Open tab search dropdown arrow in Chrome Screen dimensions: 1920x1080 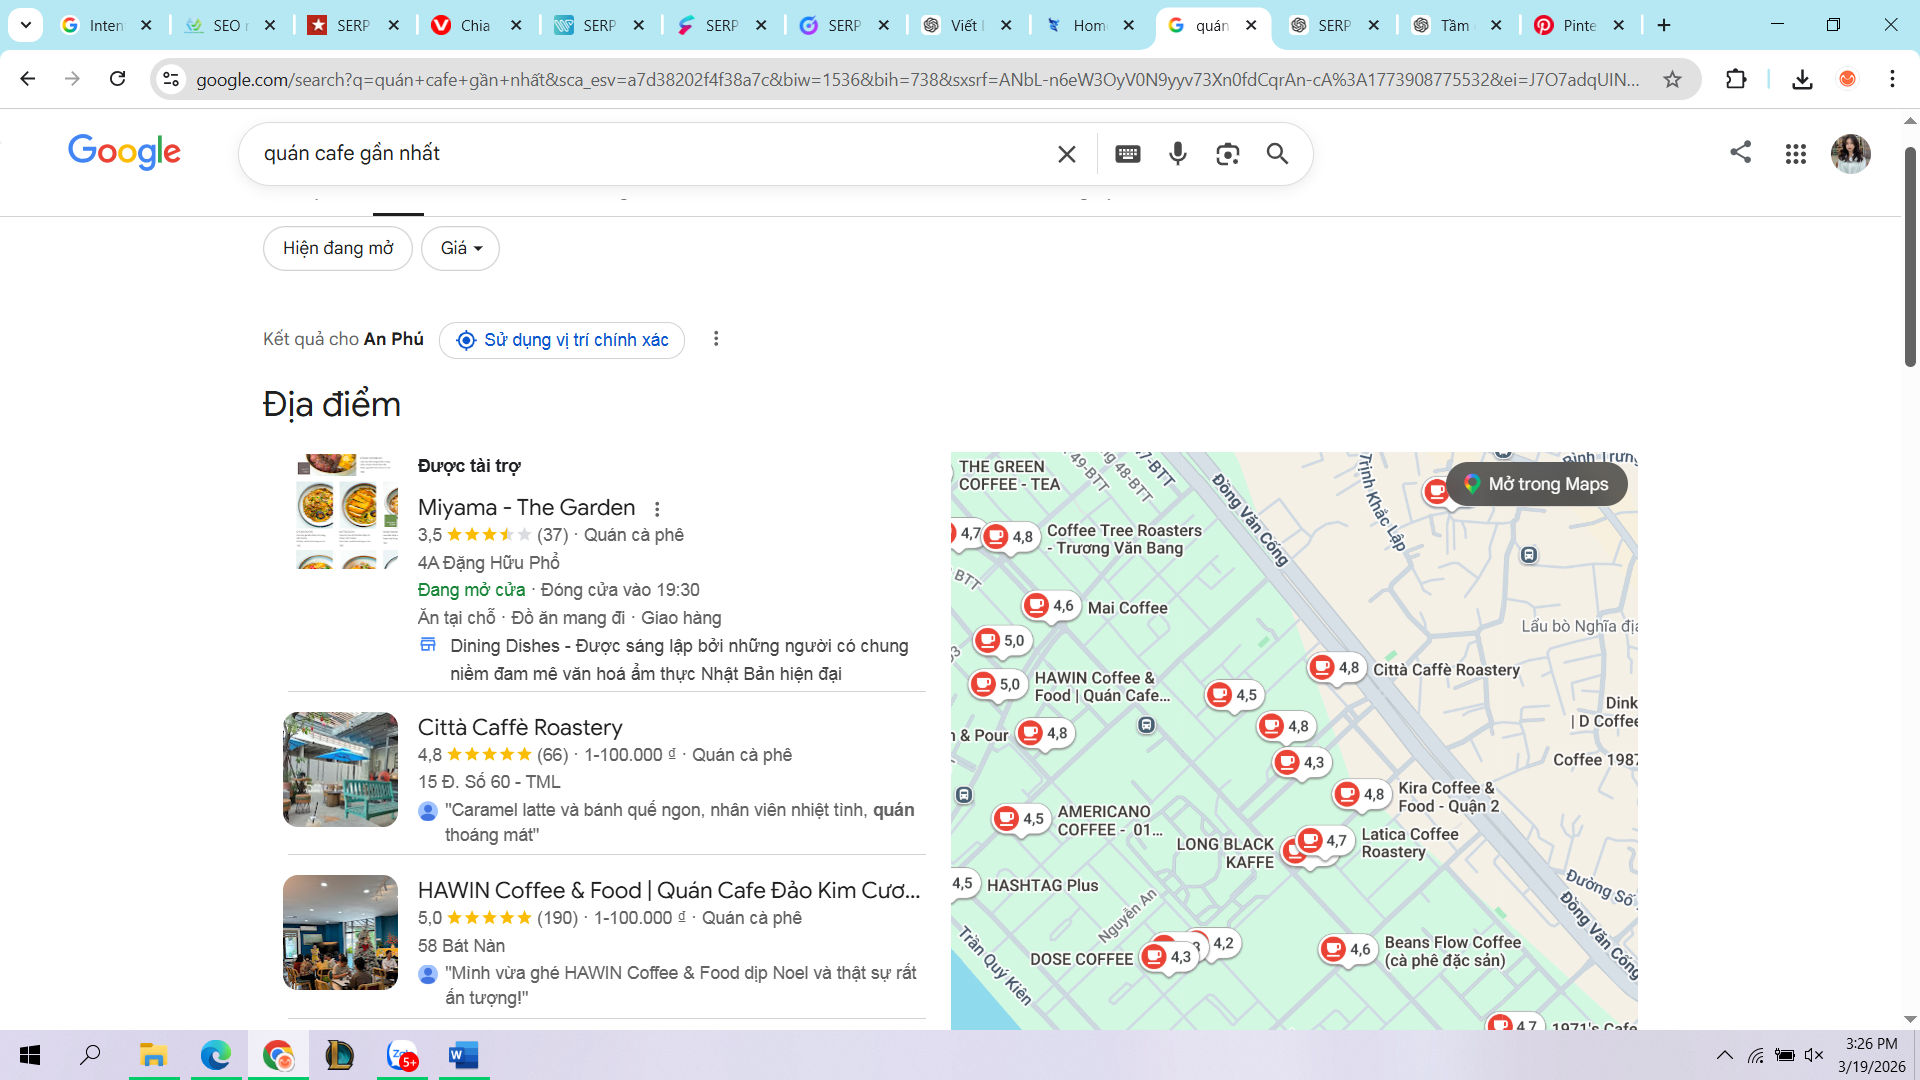(25, 25)
